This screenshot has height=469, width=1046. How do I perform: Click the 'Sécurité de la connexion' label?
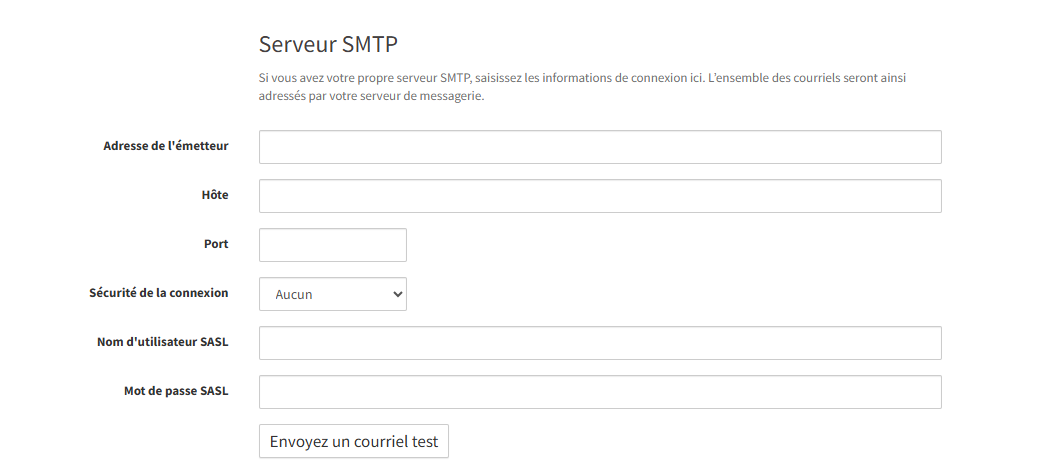[x=159, y=293]
